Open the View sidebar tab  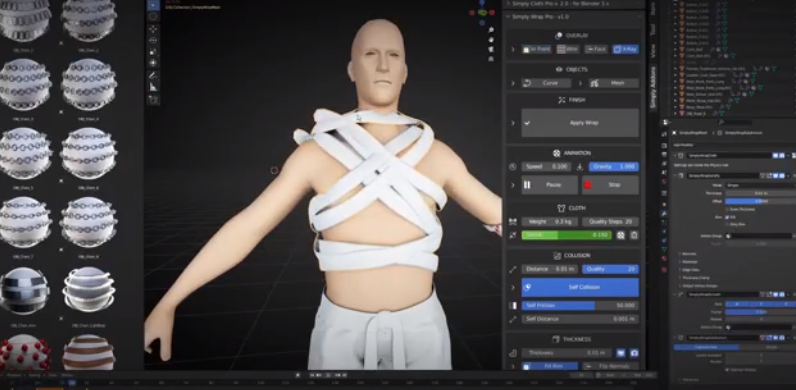coord(653,51)
